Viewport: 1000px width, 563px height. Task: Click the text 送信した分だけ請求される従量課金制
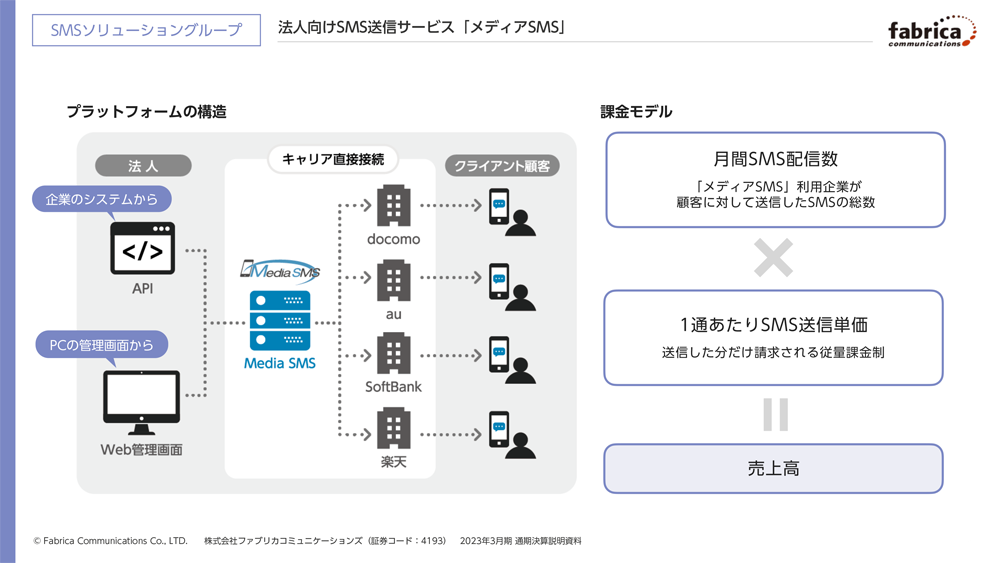point(773,352)
